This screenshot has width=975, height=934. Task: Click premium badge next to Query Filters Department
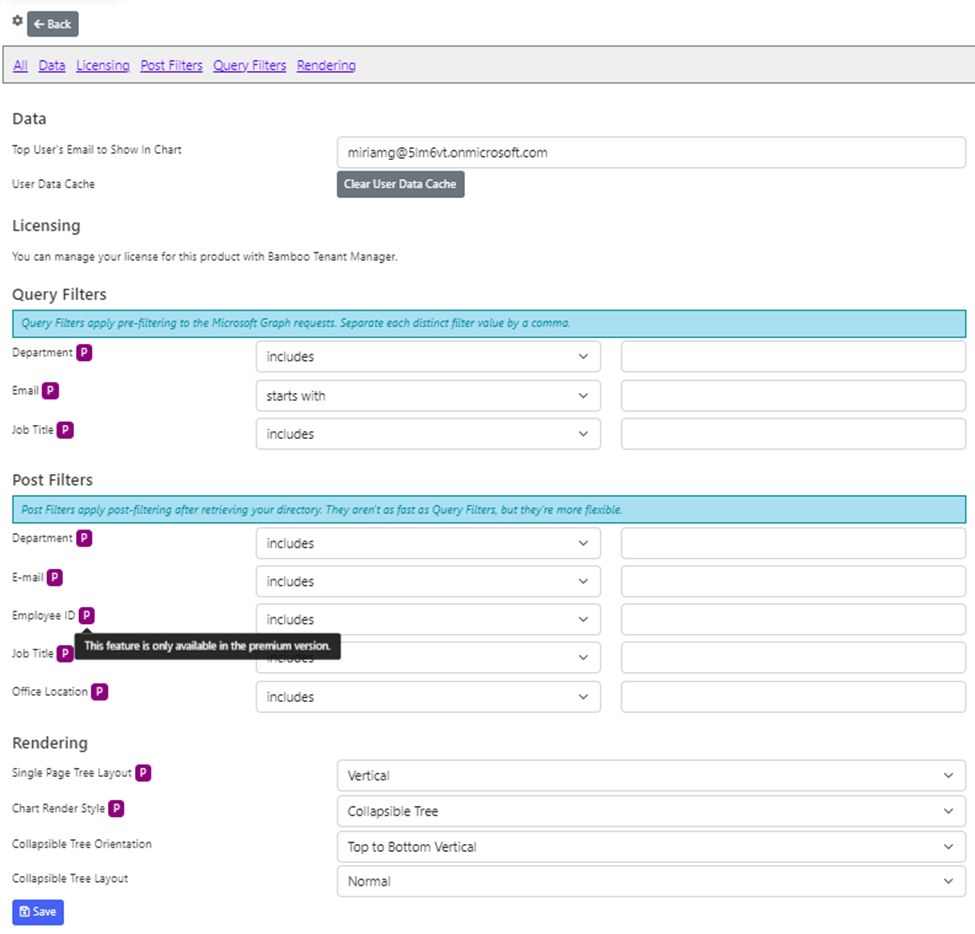point(85,353)
